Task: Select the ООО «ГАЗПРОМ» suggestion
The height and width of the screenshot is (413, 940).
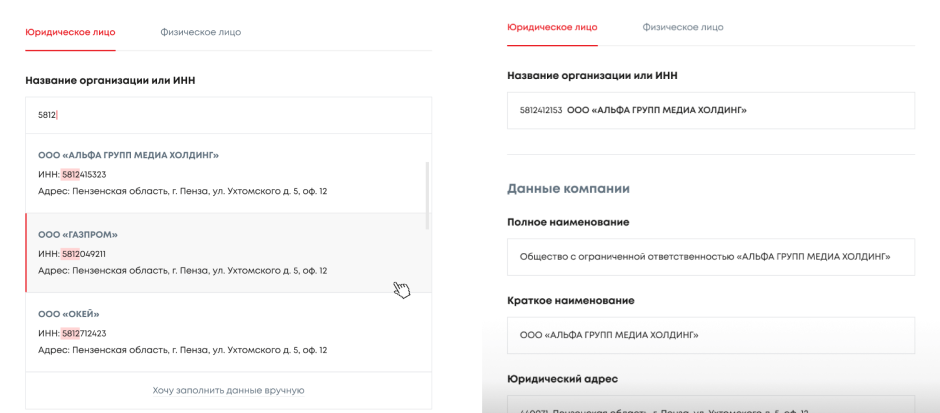Action: pyautogui.click(x=78, y=234)
